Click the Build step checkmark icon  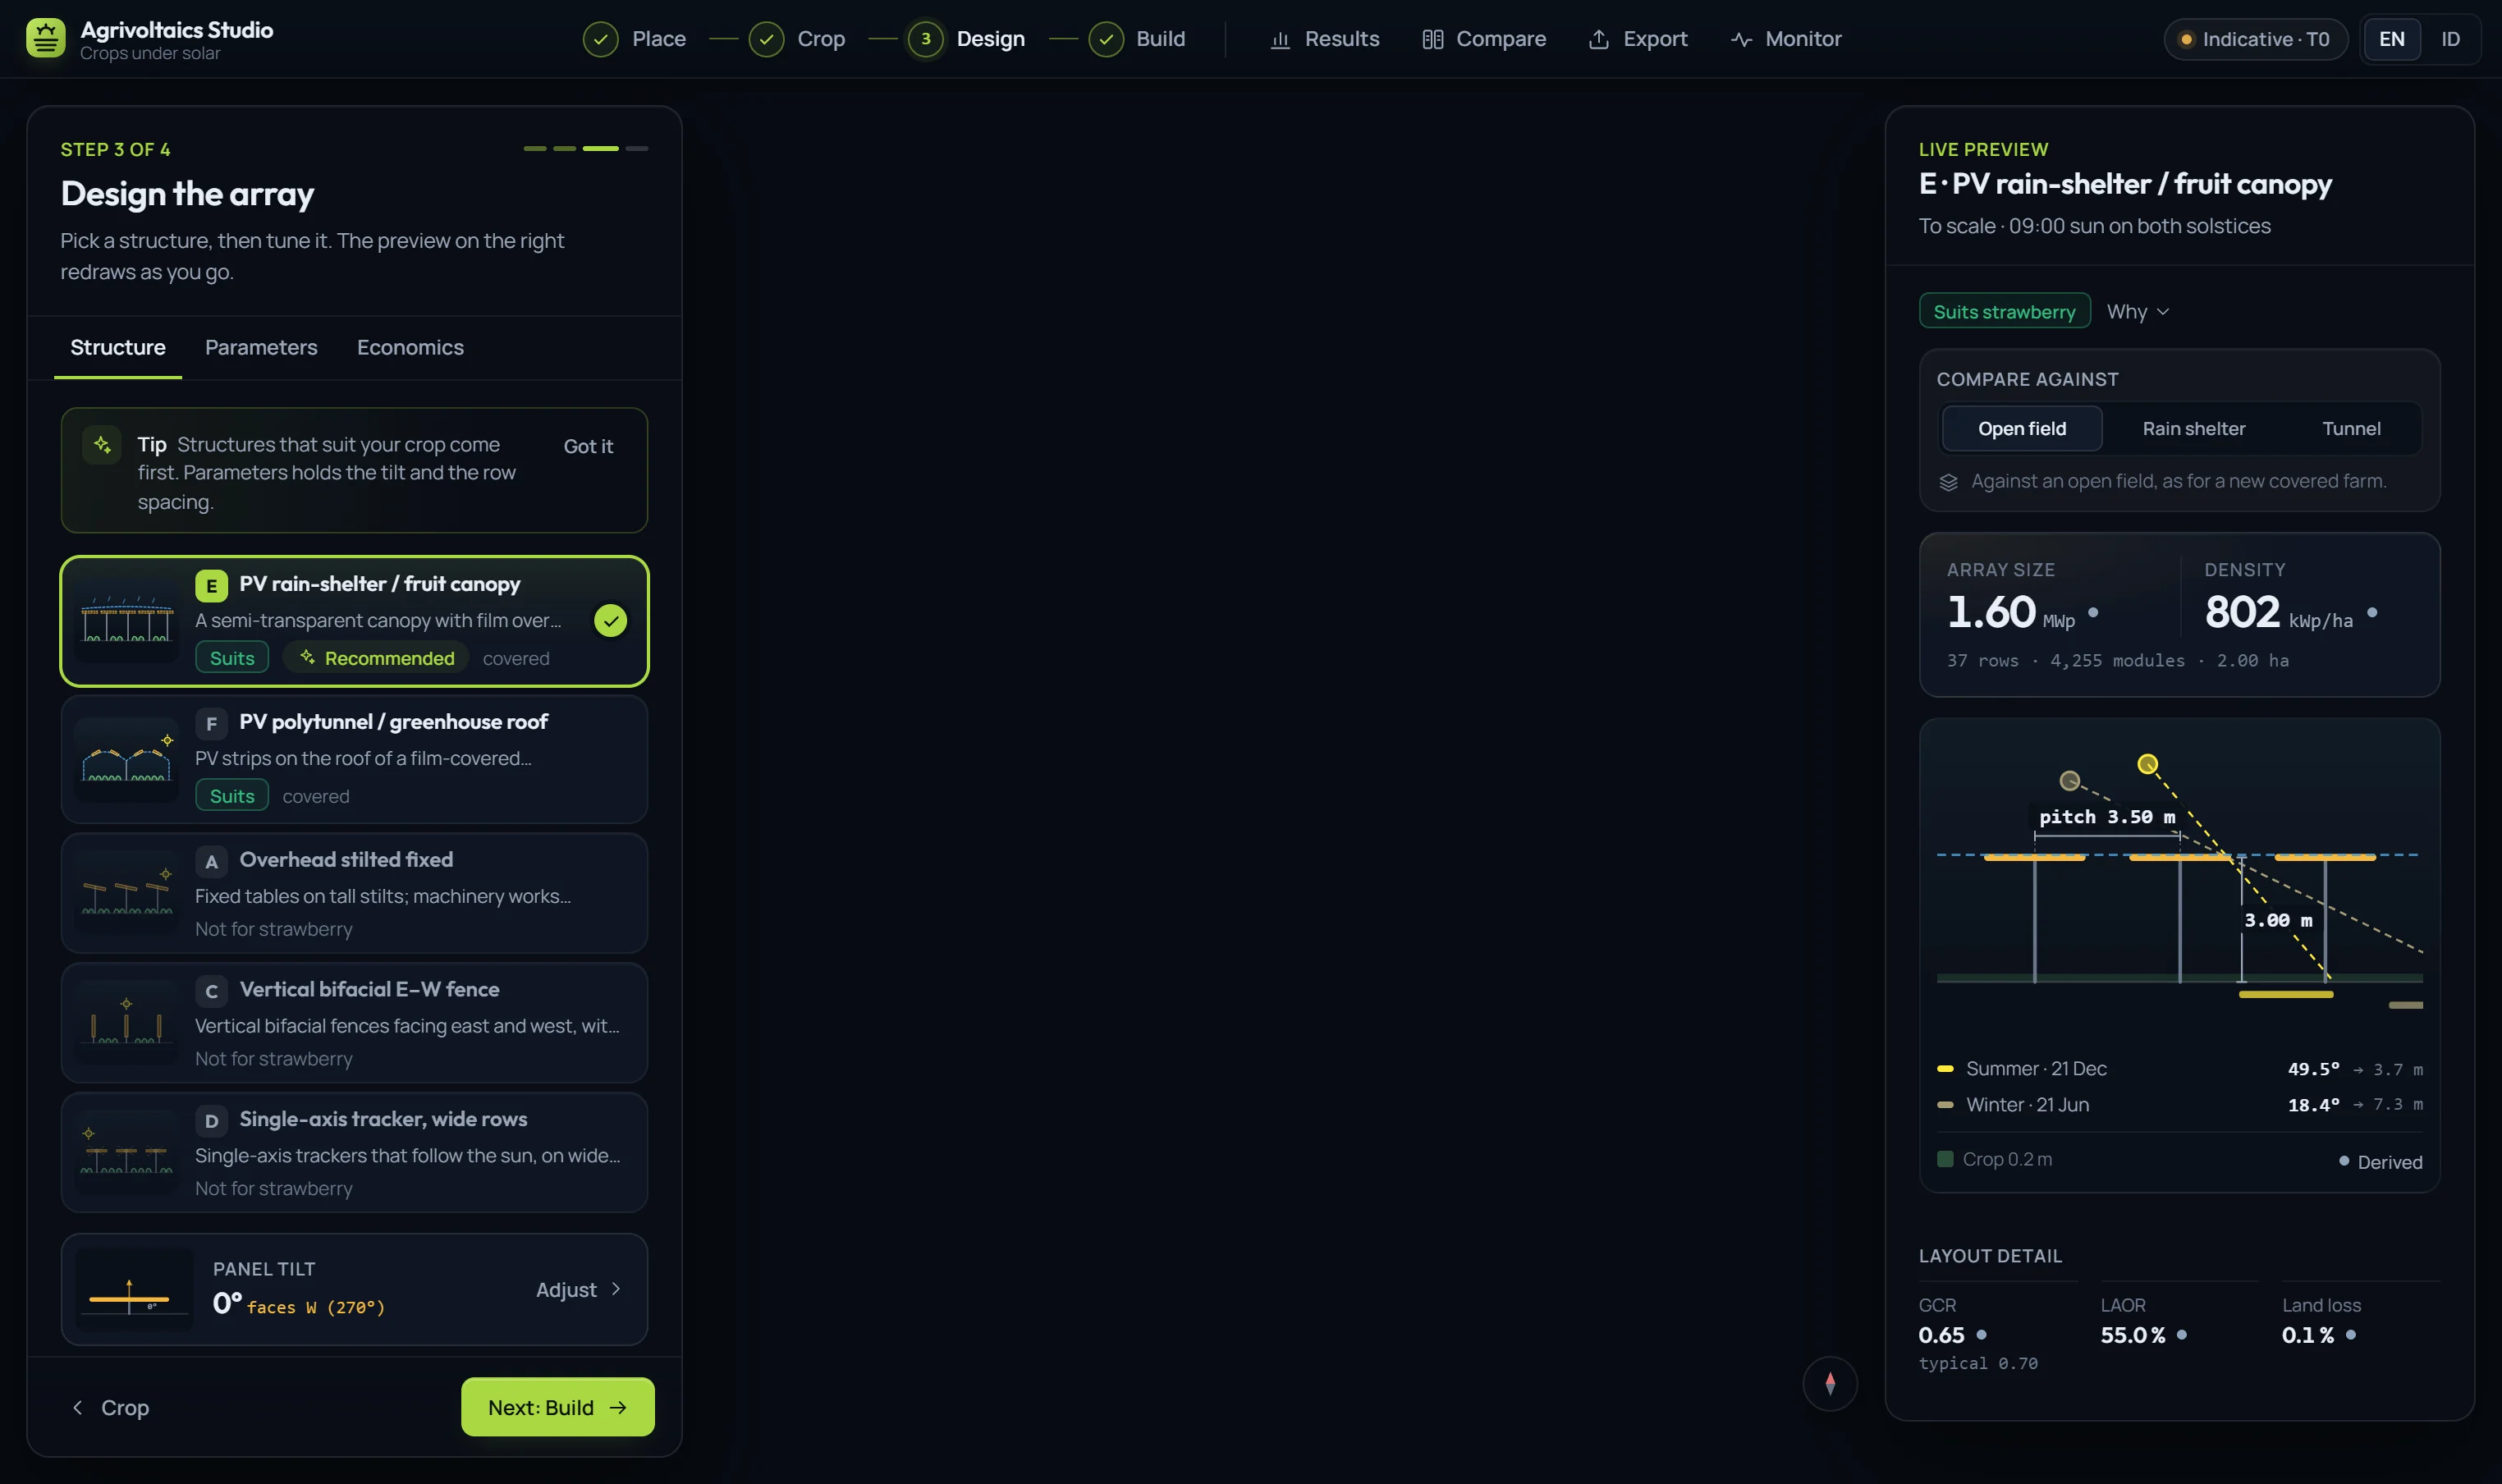point(1105,39)
